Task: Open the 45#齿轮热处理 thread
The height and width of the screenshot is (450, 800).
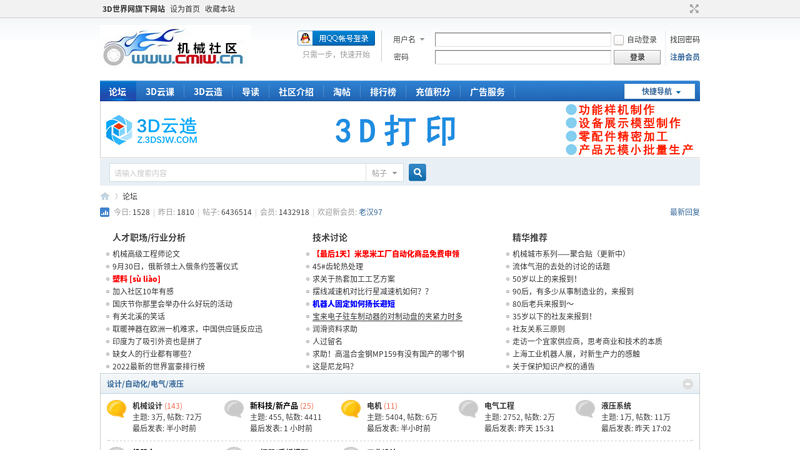Action: pyautogui.click(x=338, y=266)
